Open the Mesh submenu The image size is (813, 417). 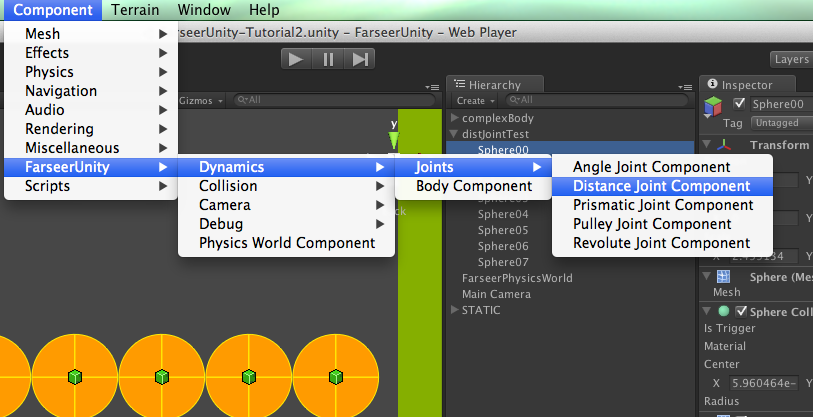click(x=91, y=34)
